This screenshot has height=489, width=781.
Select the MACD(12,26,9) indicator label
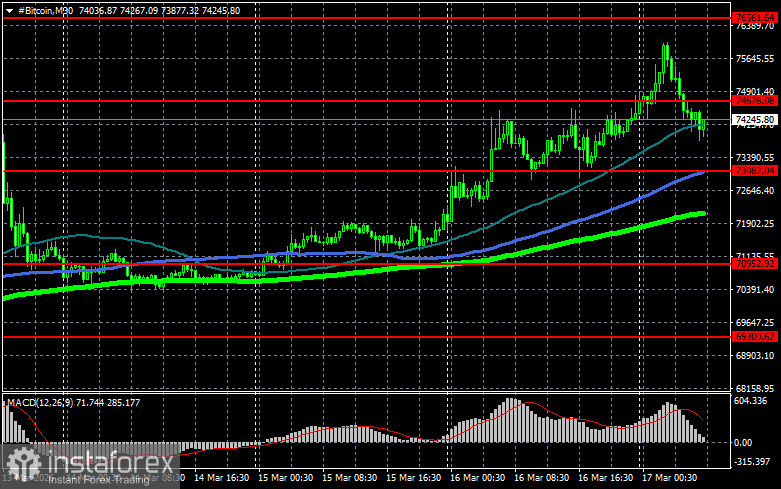[40, 402]
